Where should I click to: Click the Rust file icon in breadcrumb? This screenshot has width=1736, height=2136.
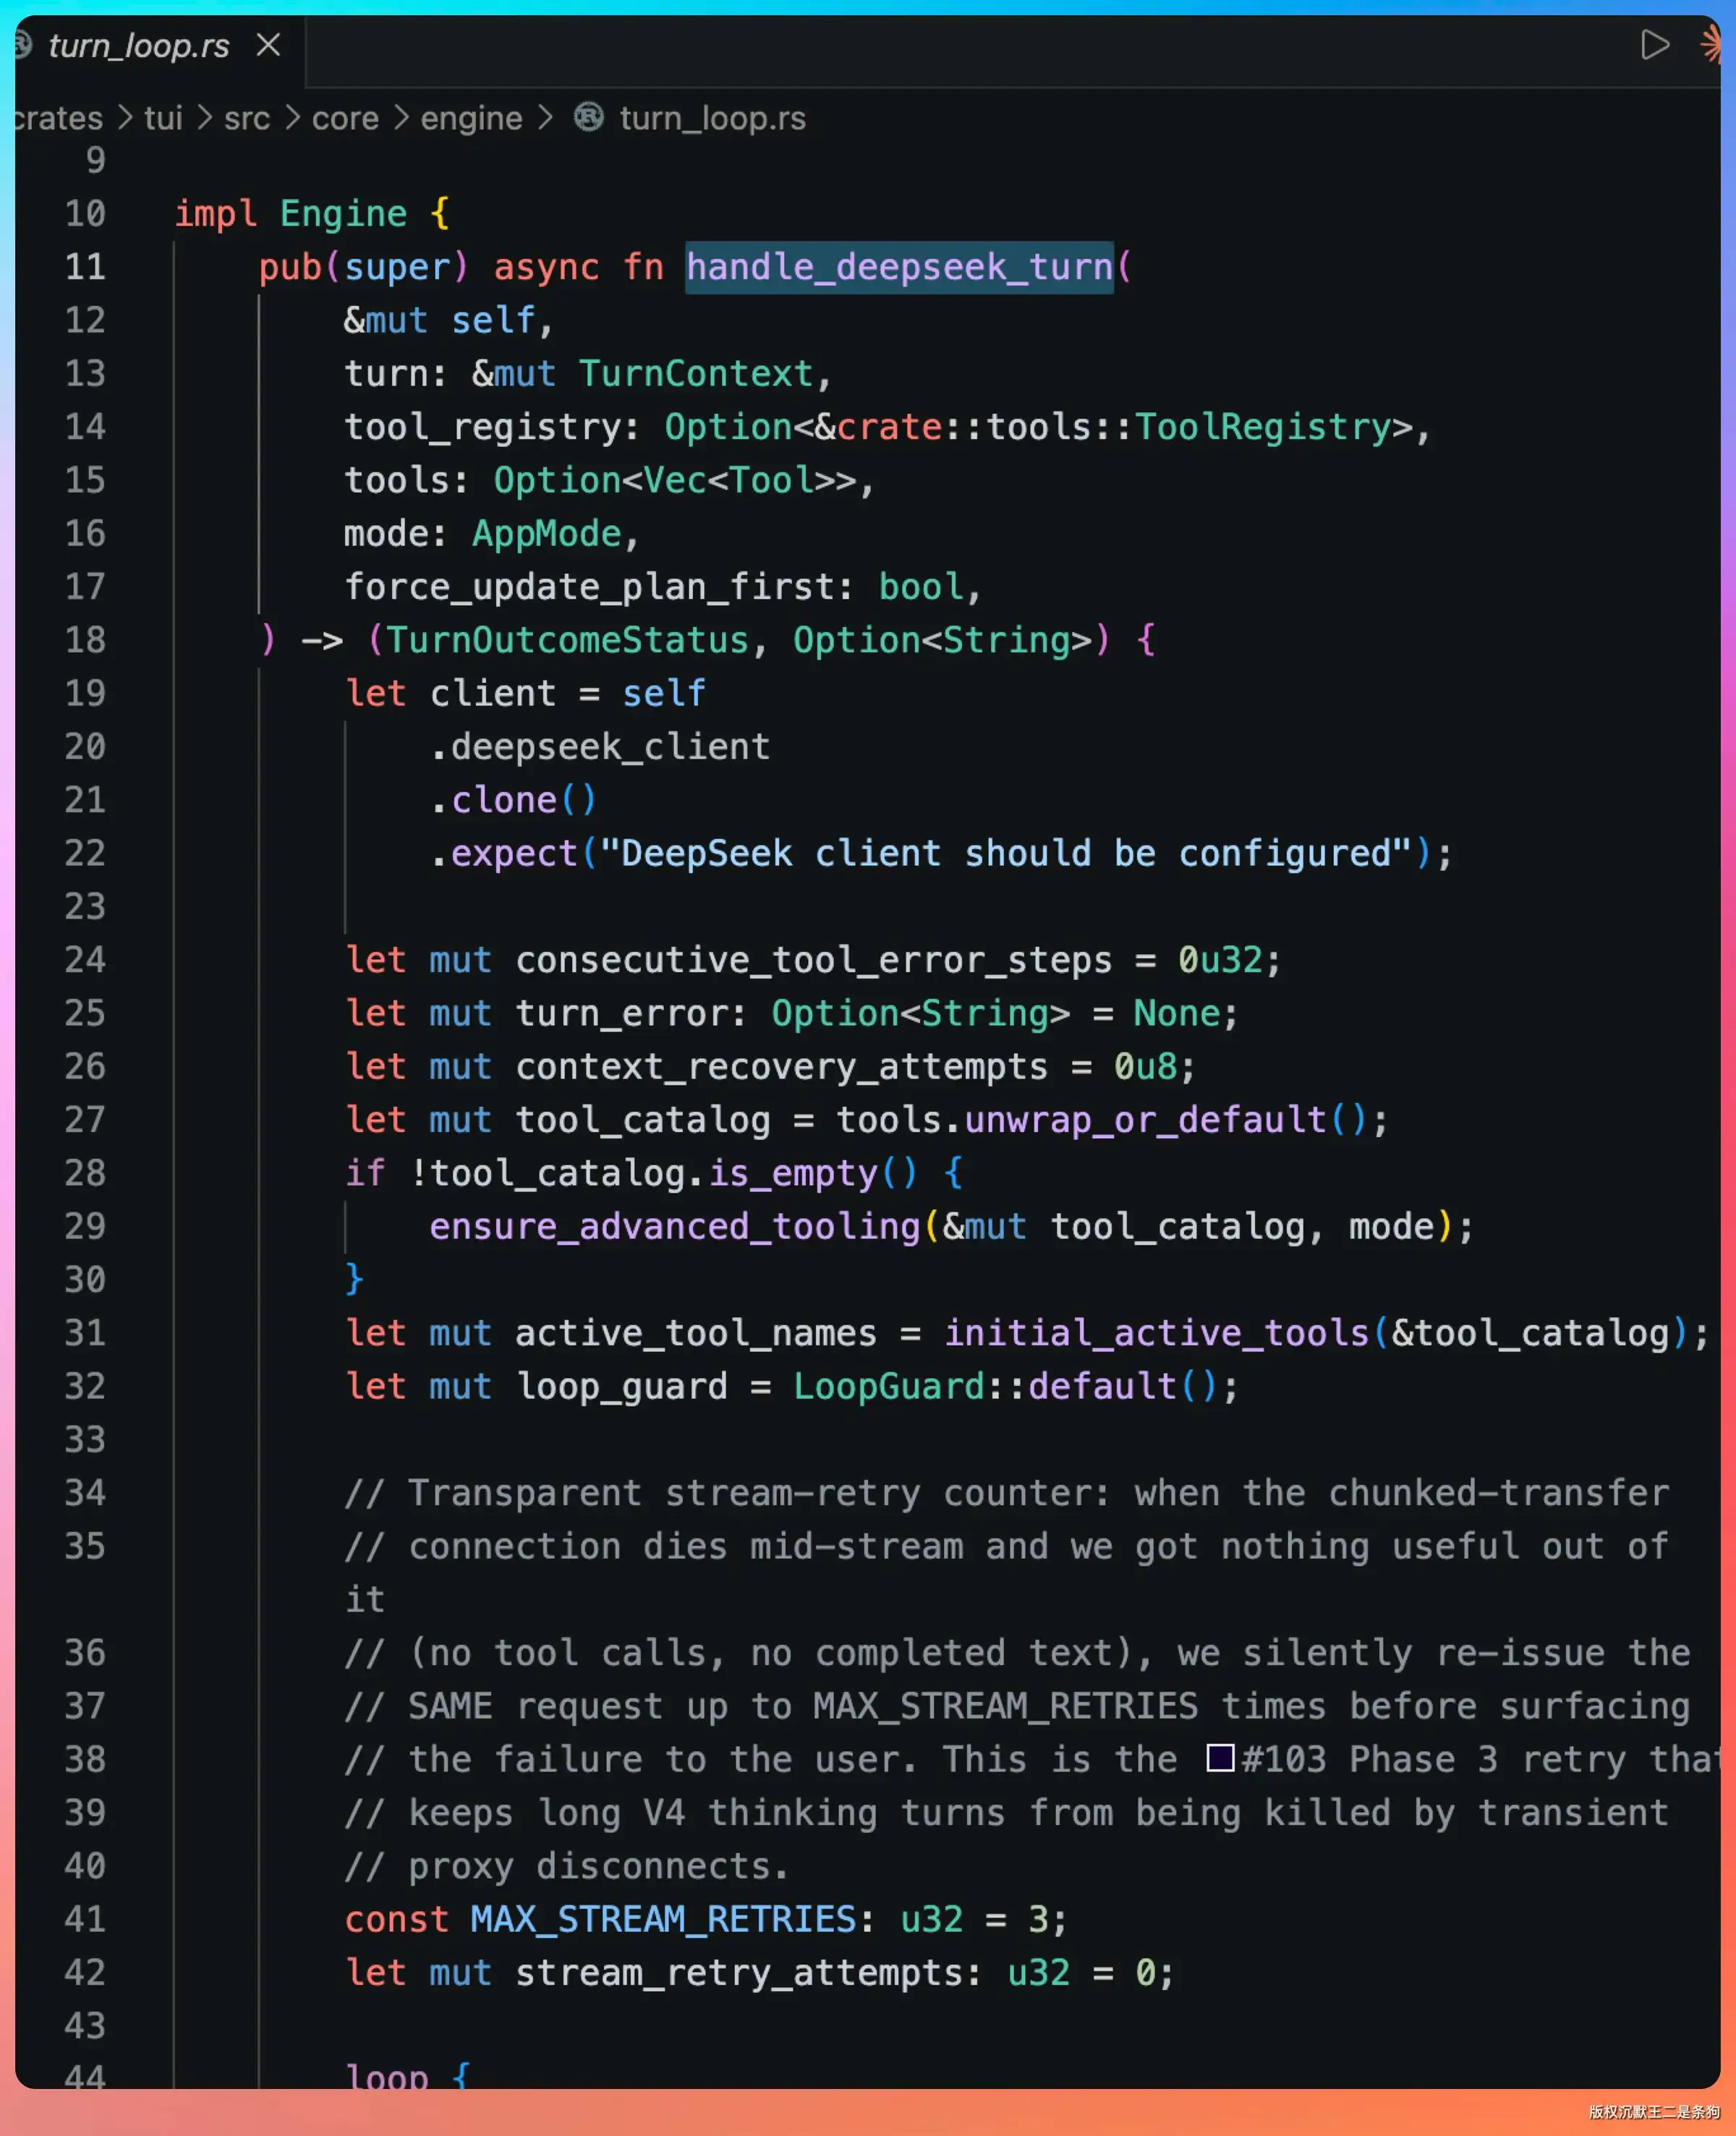pos(589,117)
